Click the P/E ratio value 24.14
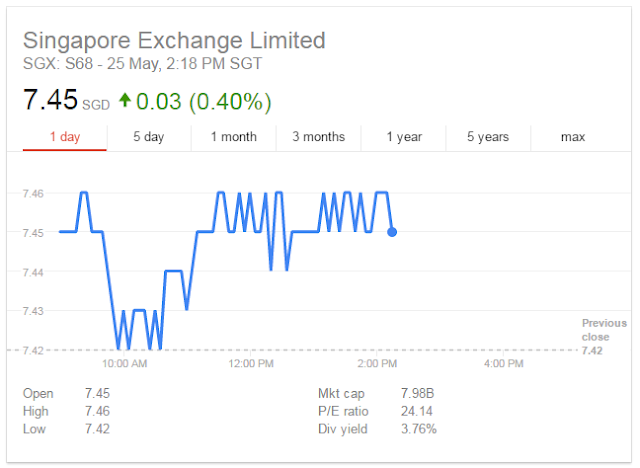Screen dimensions: 640x468 point(416,411)
